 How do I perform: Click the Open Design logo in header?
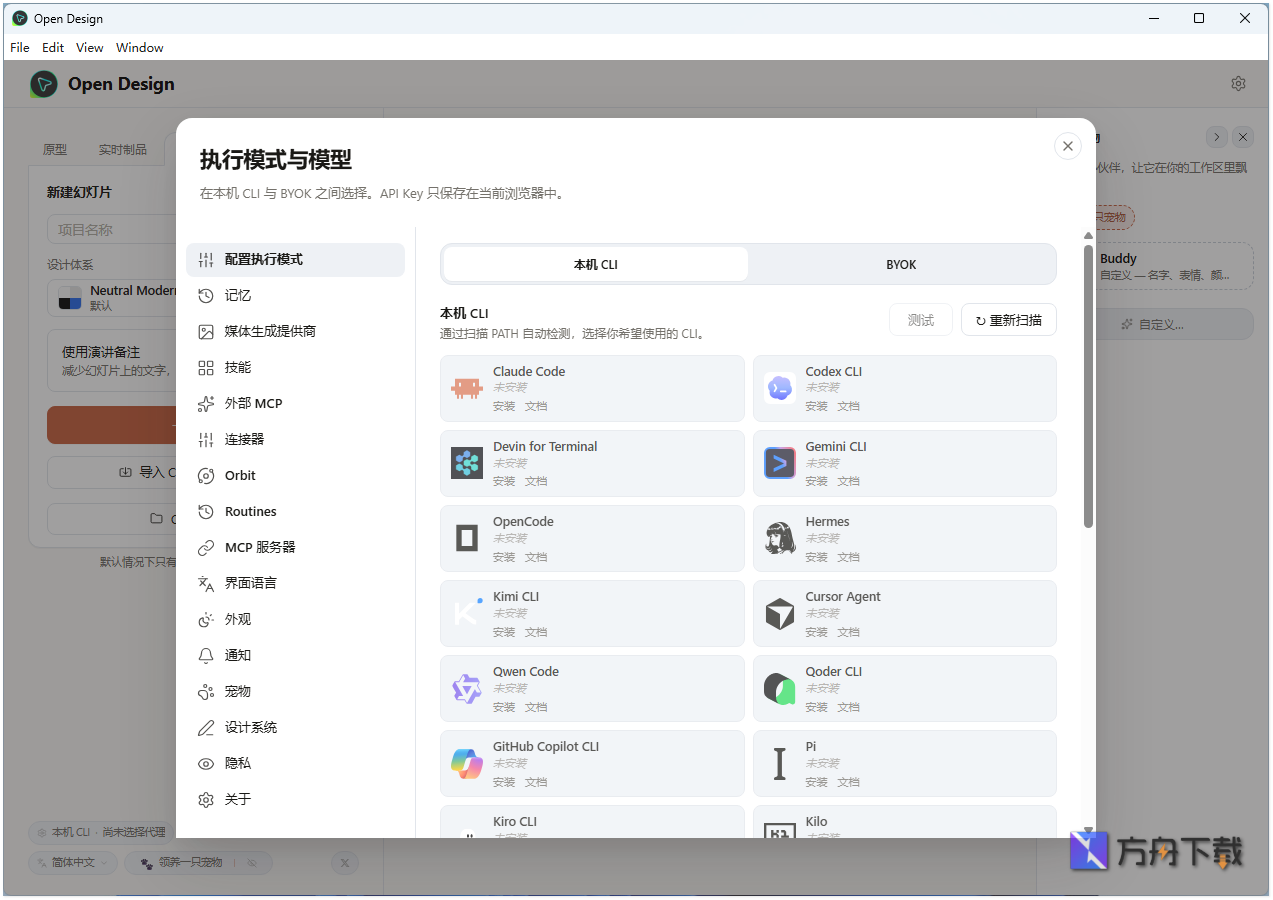click(43, 84)
